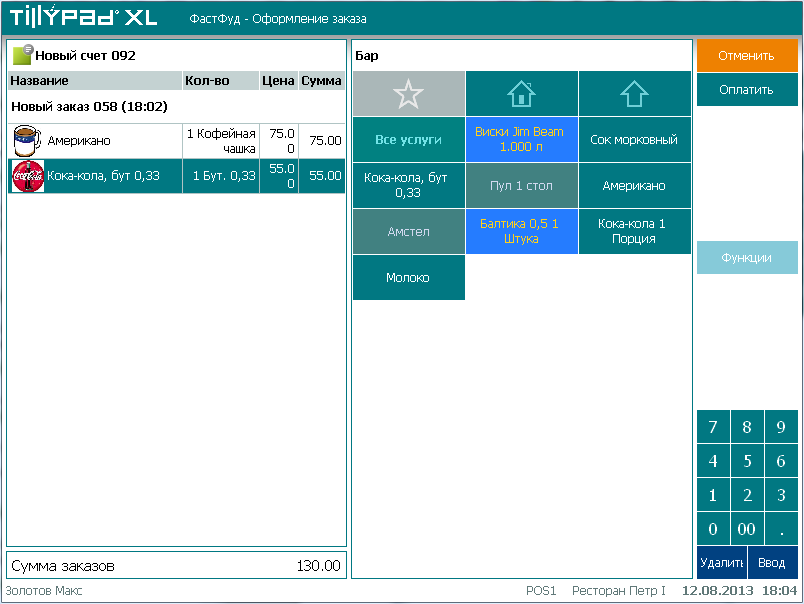Tap keypad double zero 00
The height and width of the screenshot is (604, 804).
point(747,529)
